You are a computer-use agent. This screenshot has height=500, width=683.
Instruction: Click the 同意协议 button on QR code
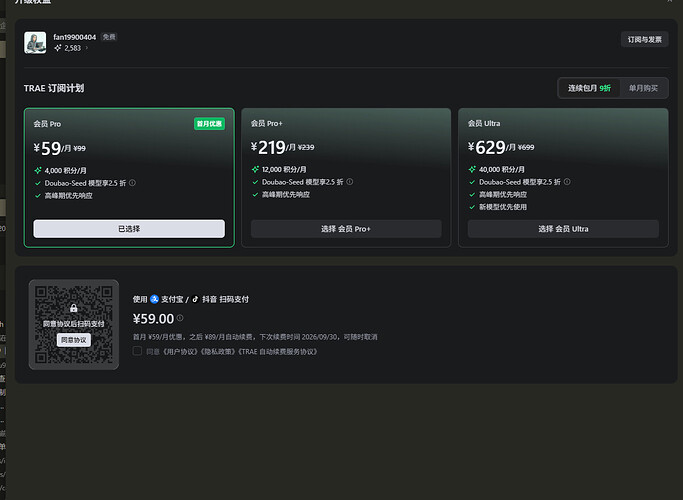tap(74, 340)
